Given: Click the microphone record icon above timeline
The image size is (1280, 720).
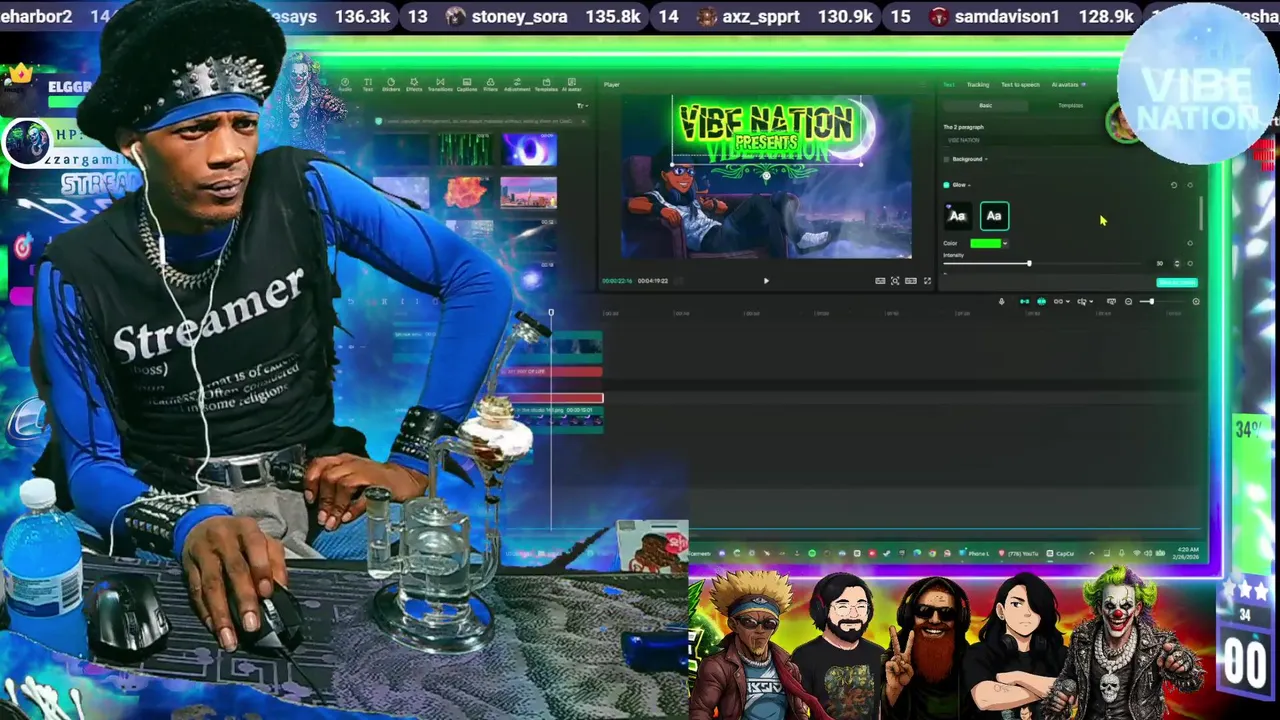Looking at the screenshot, I should point(1002,301).
